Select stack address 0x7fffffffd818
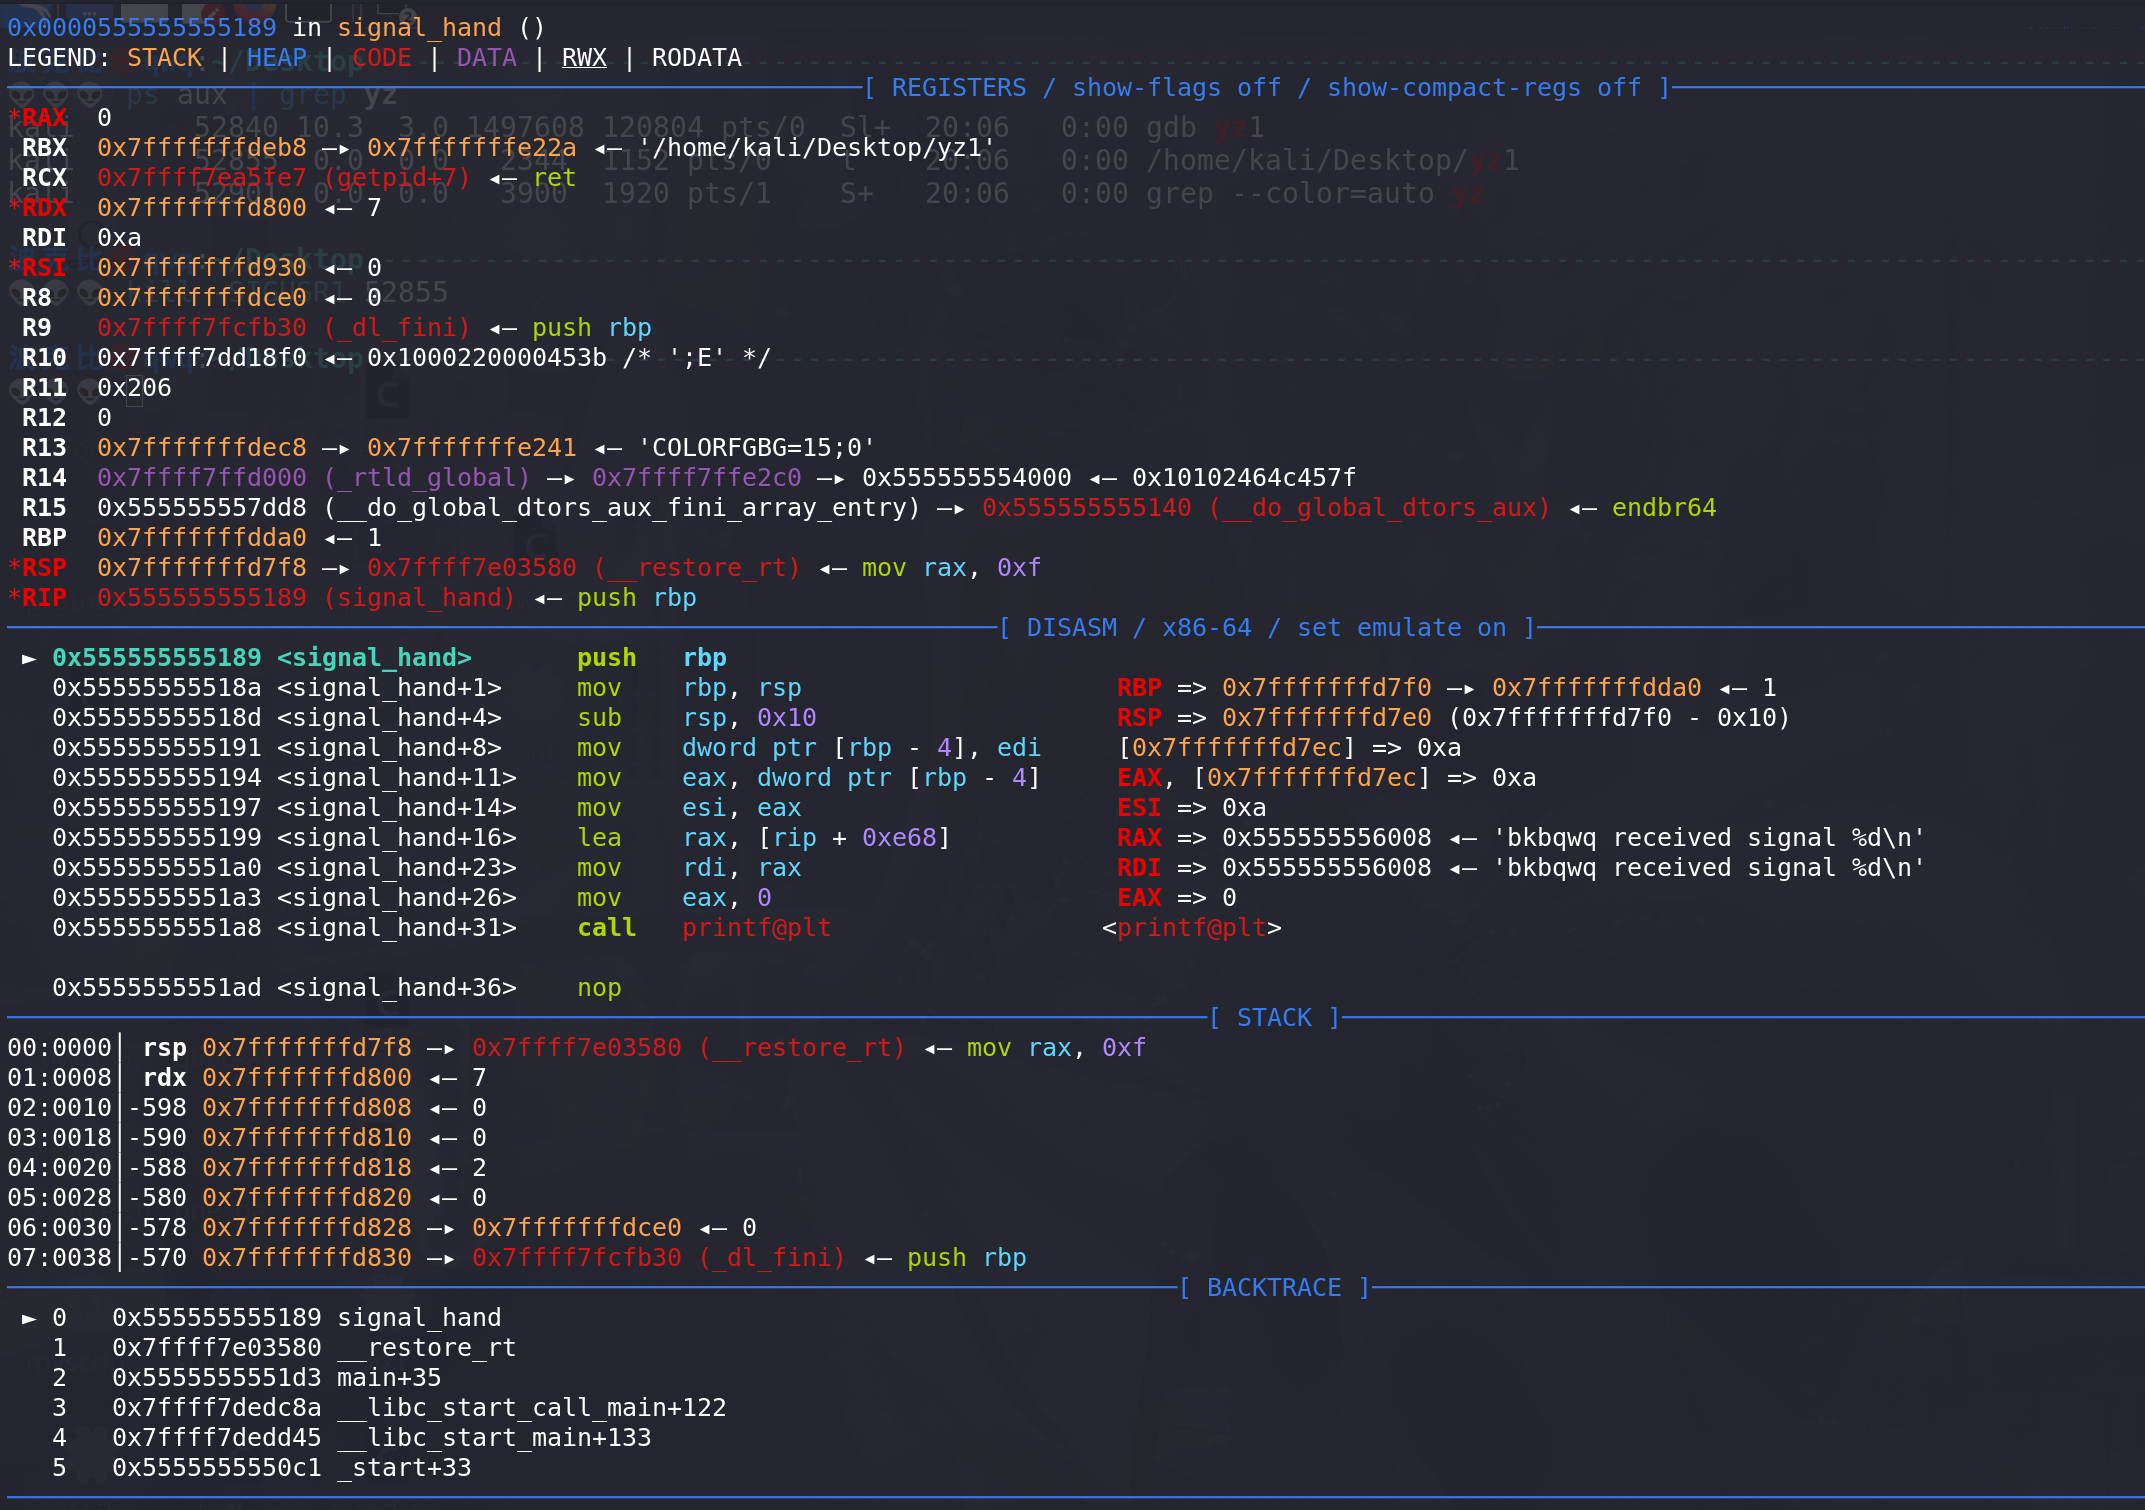2145x1510 pixels. (307, 1168)
